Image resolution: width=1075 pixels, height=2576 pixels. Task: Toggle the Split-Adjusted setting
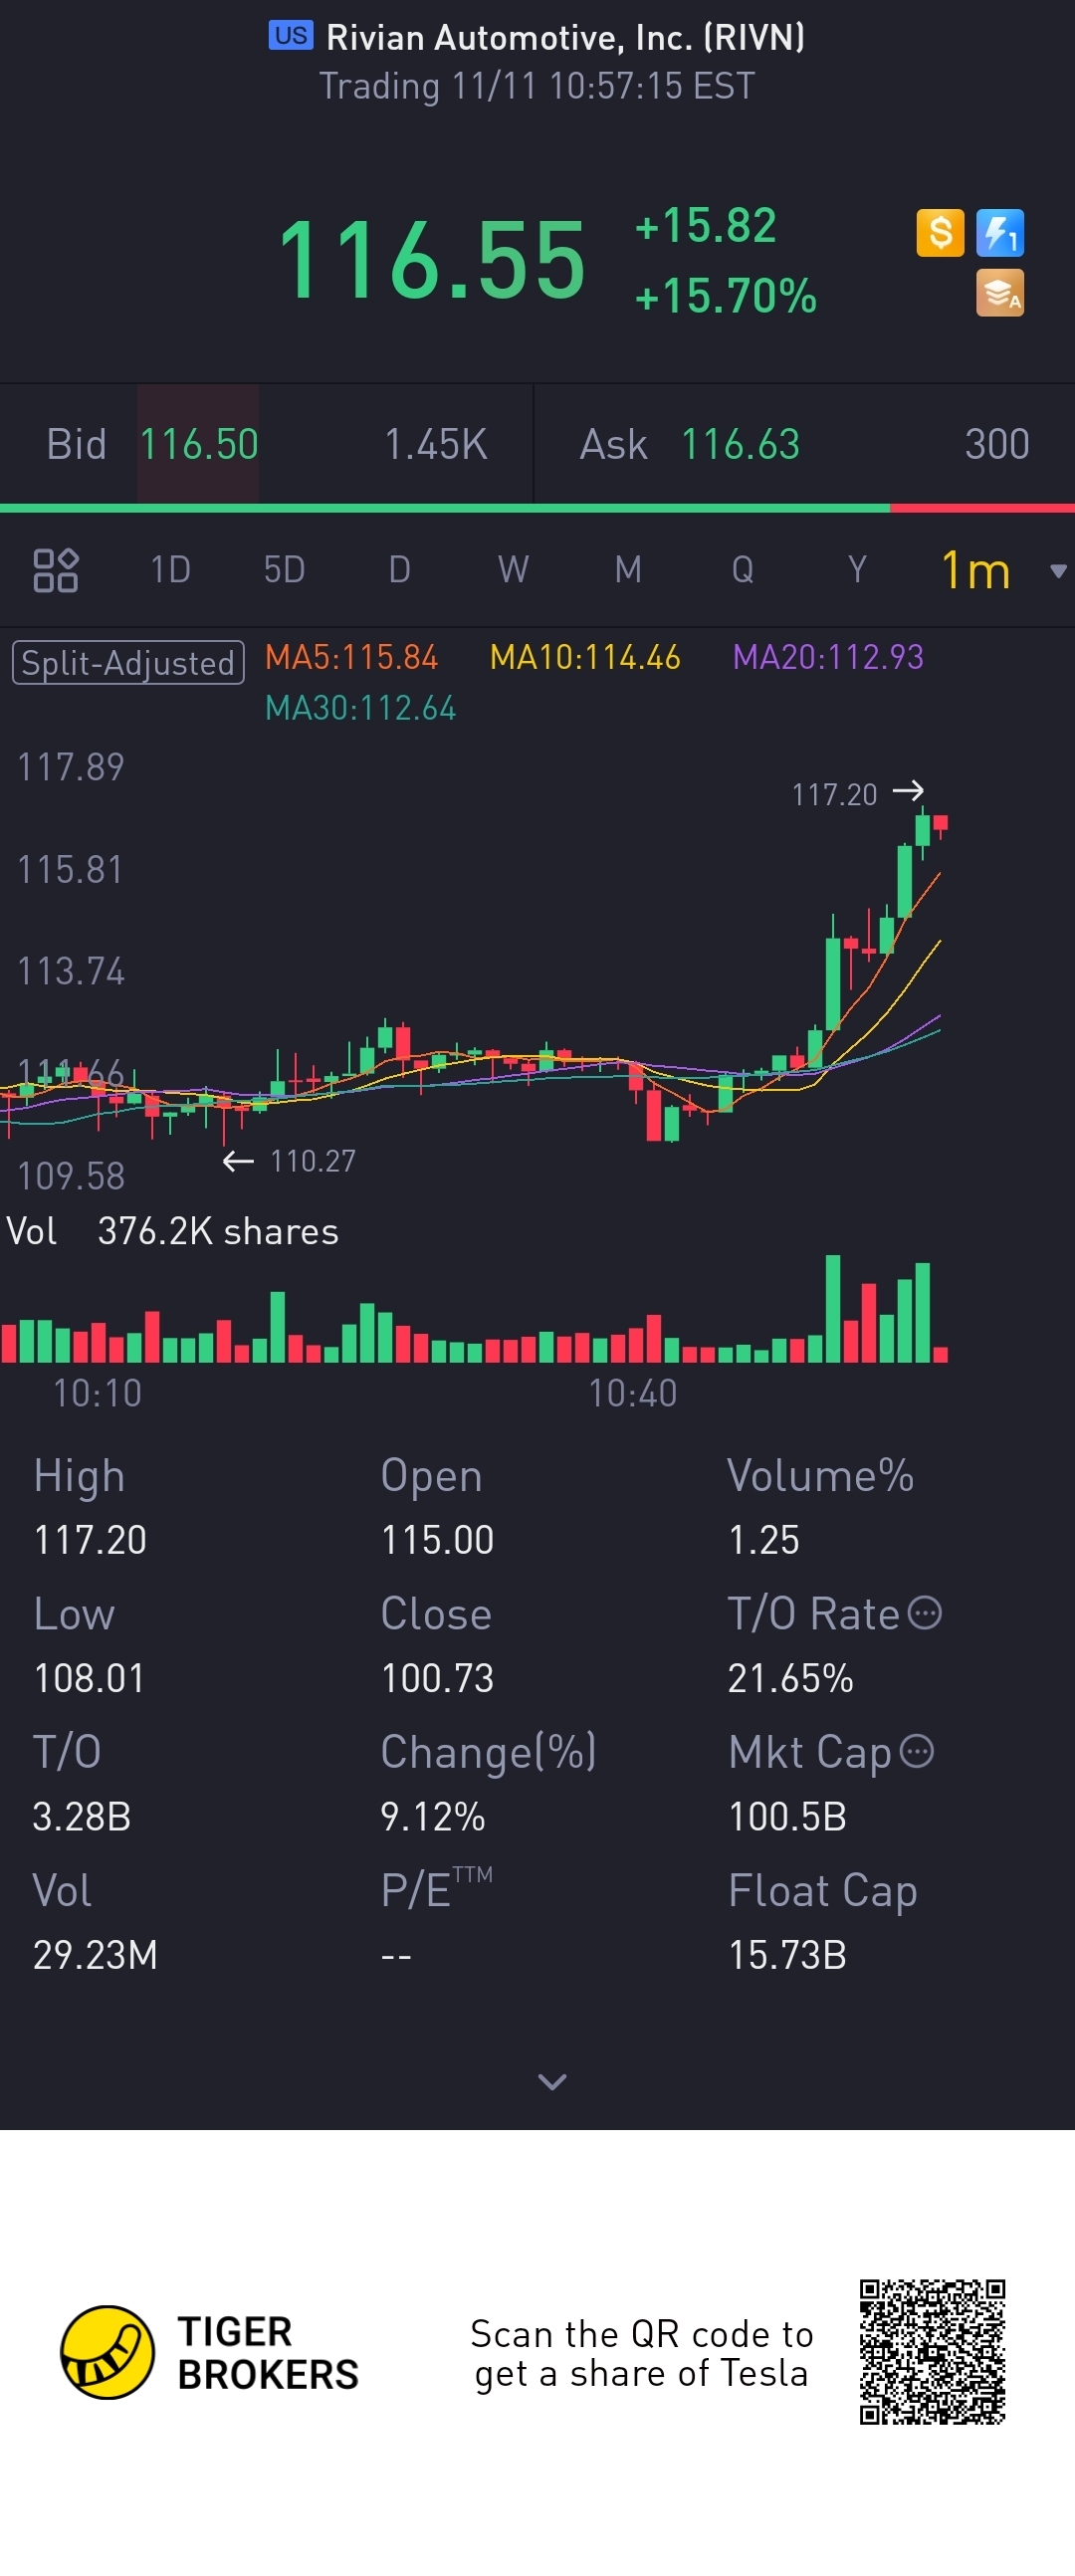[x=128, y=662]
